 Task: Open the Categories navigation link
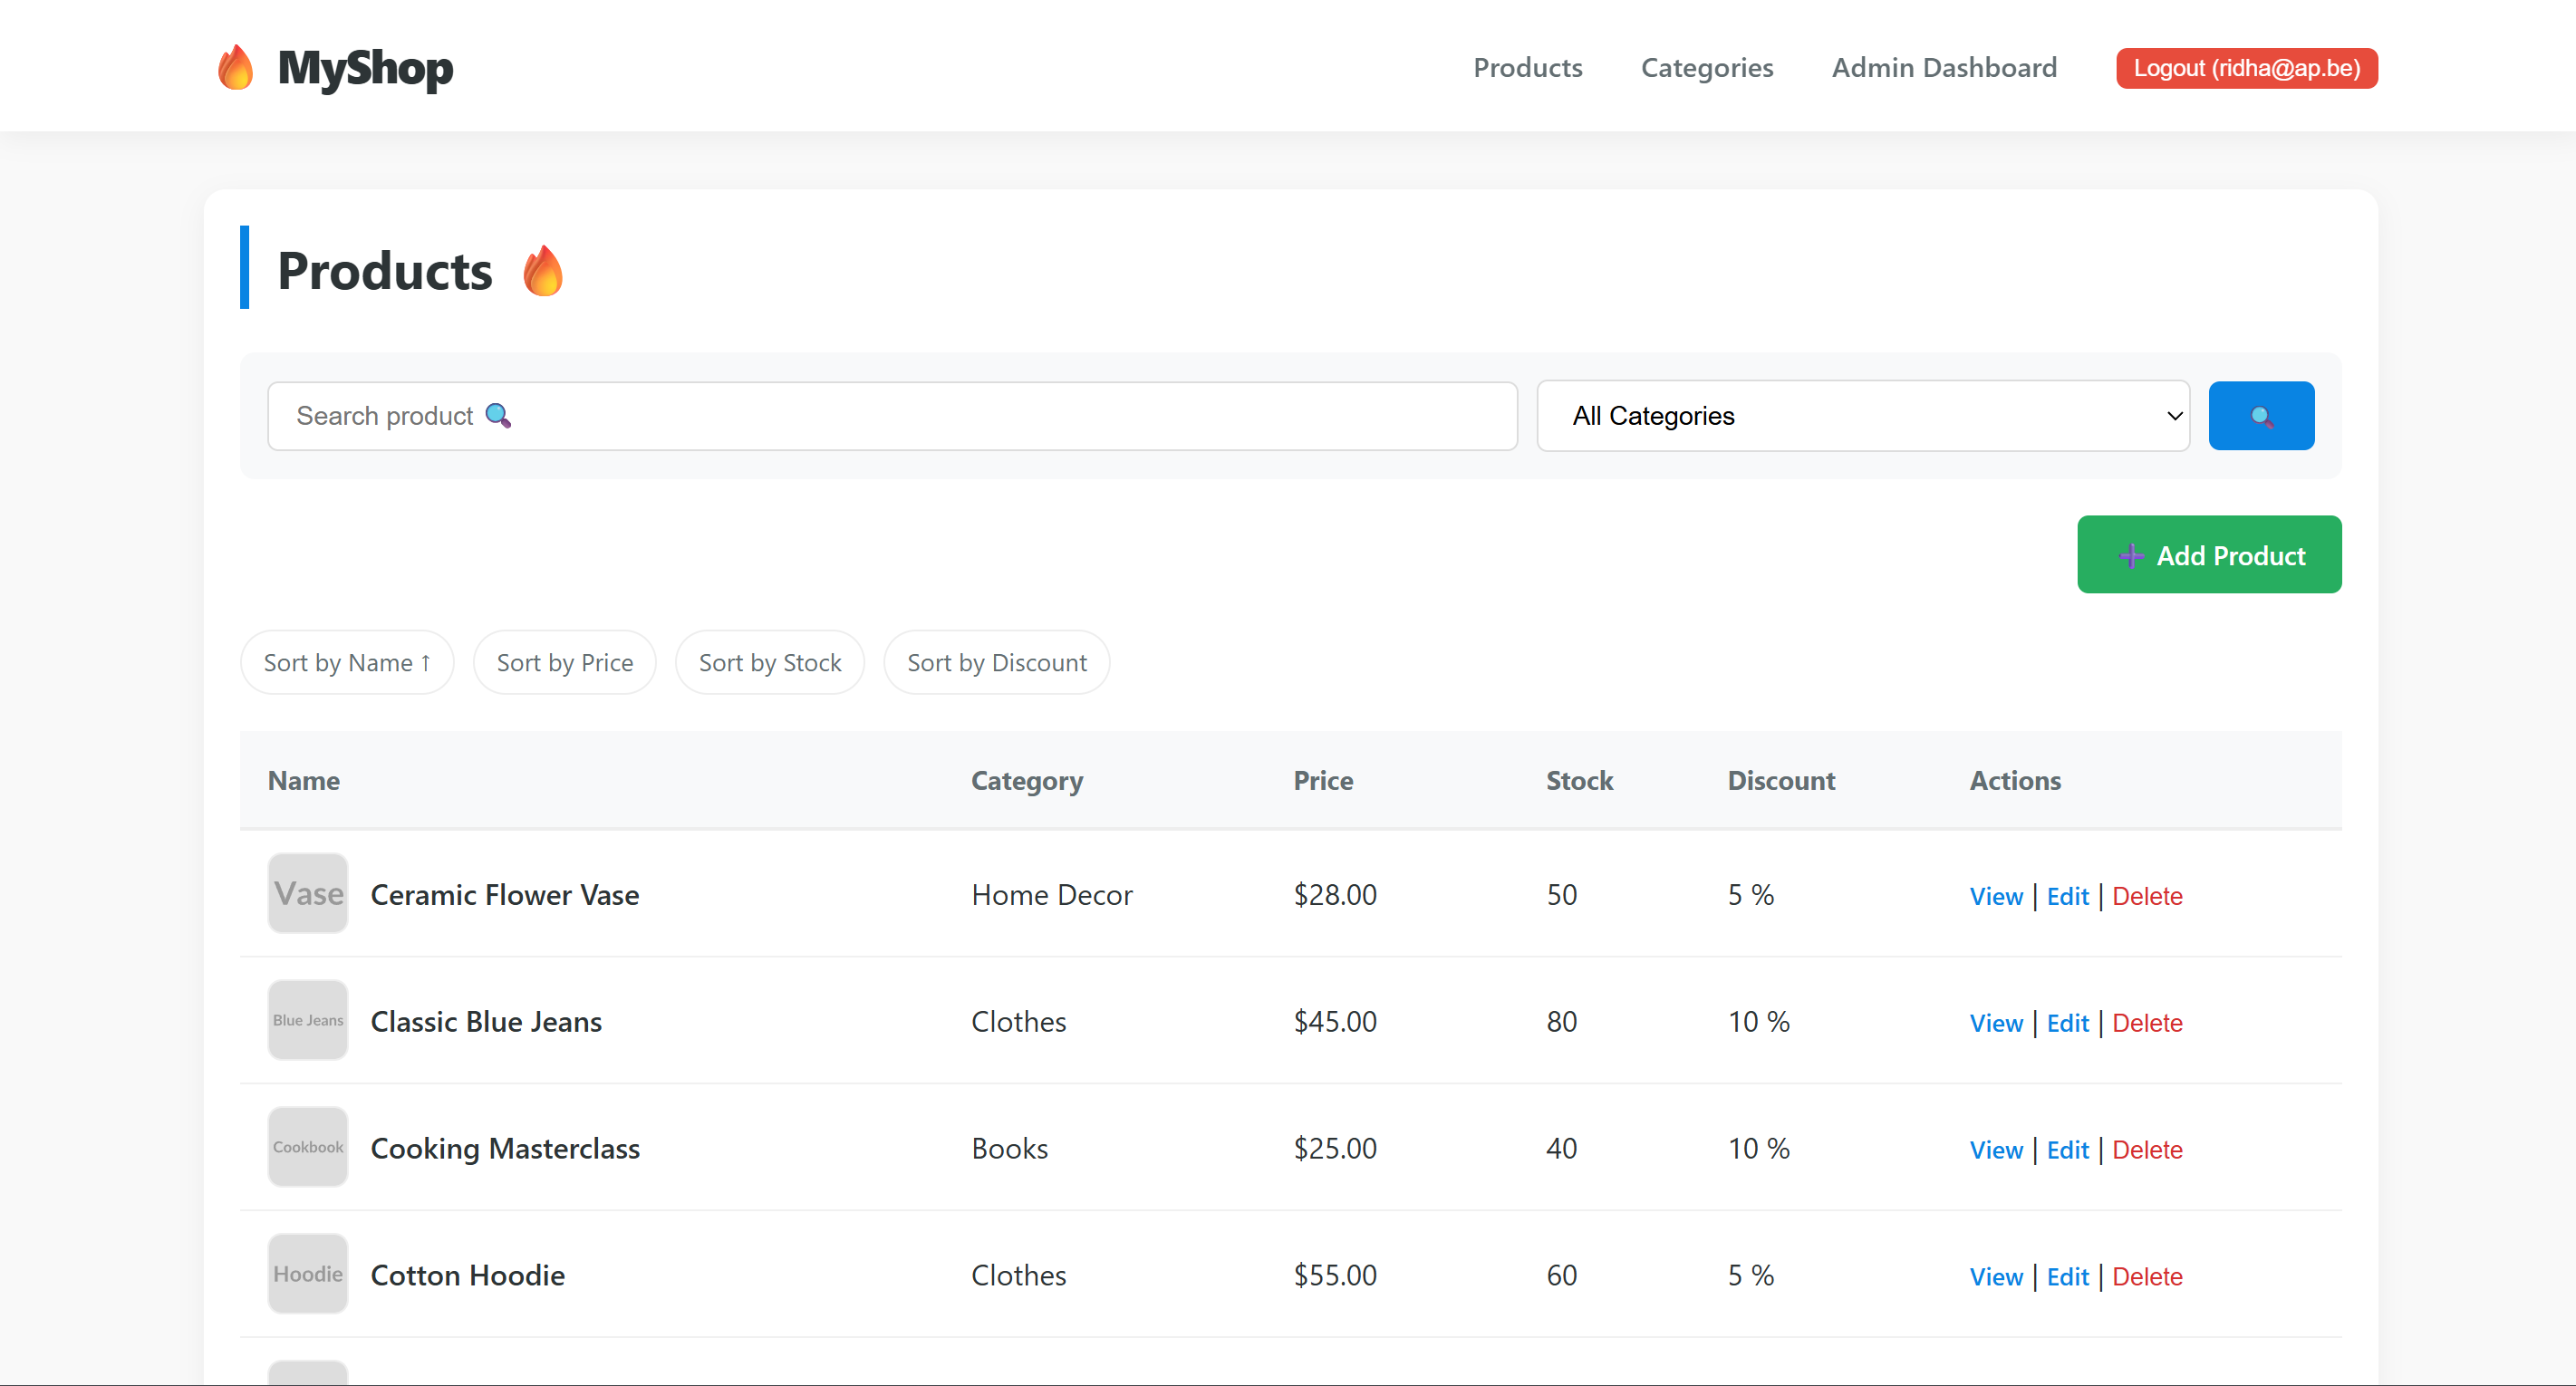[x=1707, y=68]
